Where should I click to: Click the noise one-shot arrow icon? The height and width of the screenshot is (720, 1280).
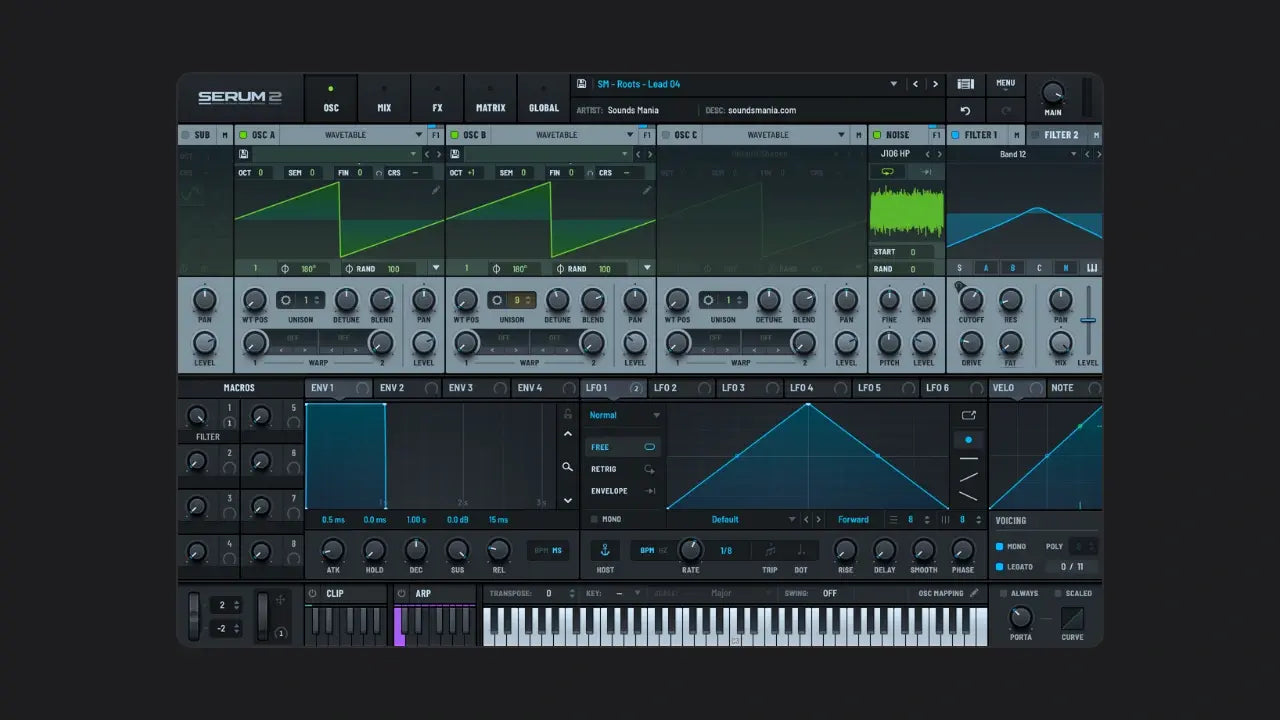tap(926, 172)
